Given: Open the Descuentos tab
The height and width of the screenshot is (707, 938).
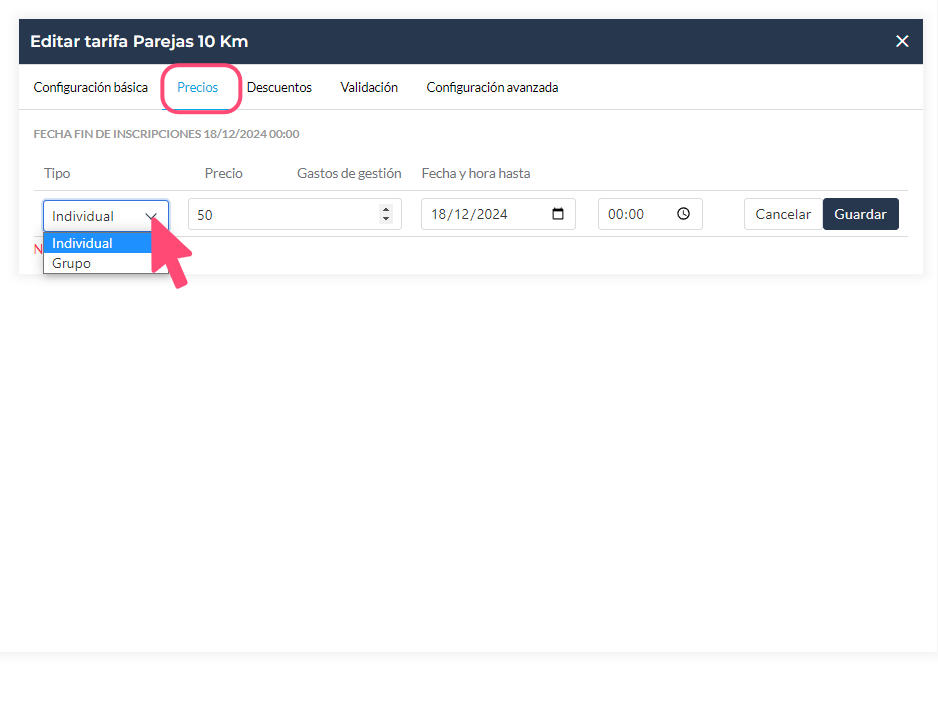Looking at the screenshot, I should [279, 87].
